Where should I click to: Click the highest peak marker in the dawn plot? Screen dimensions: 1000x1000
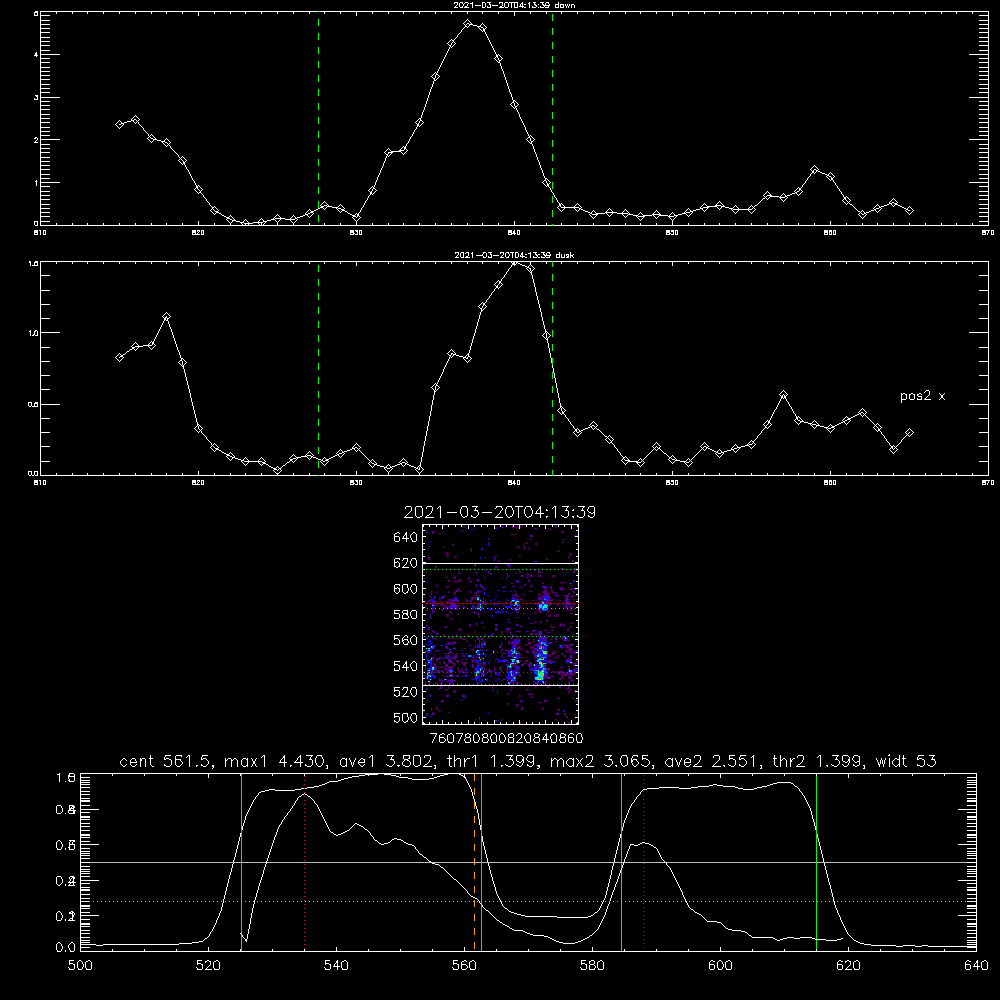(467, 24)
